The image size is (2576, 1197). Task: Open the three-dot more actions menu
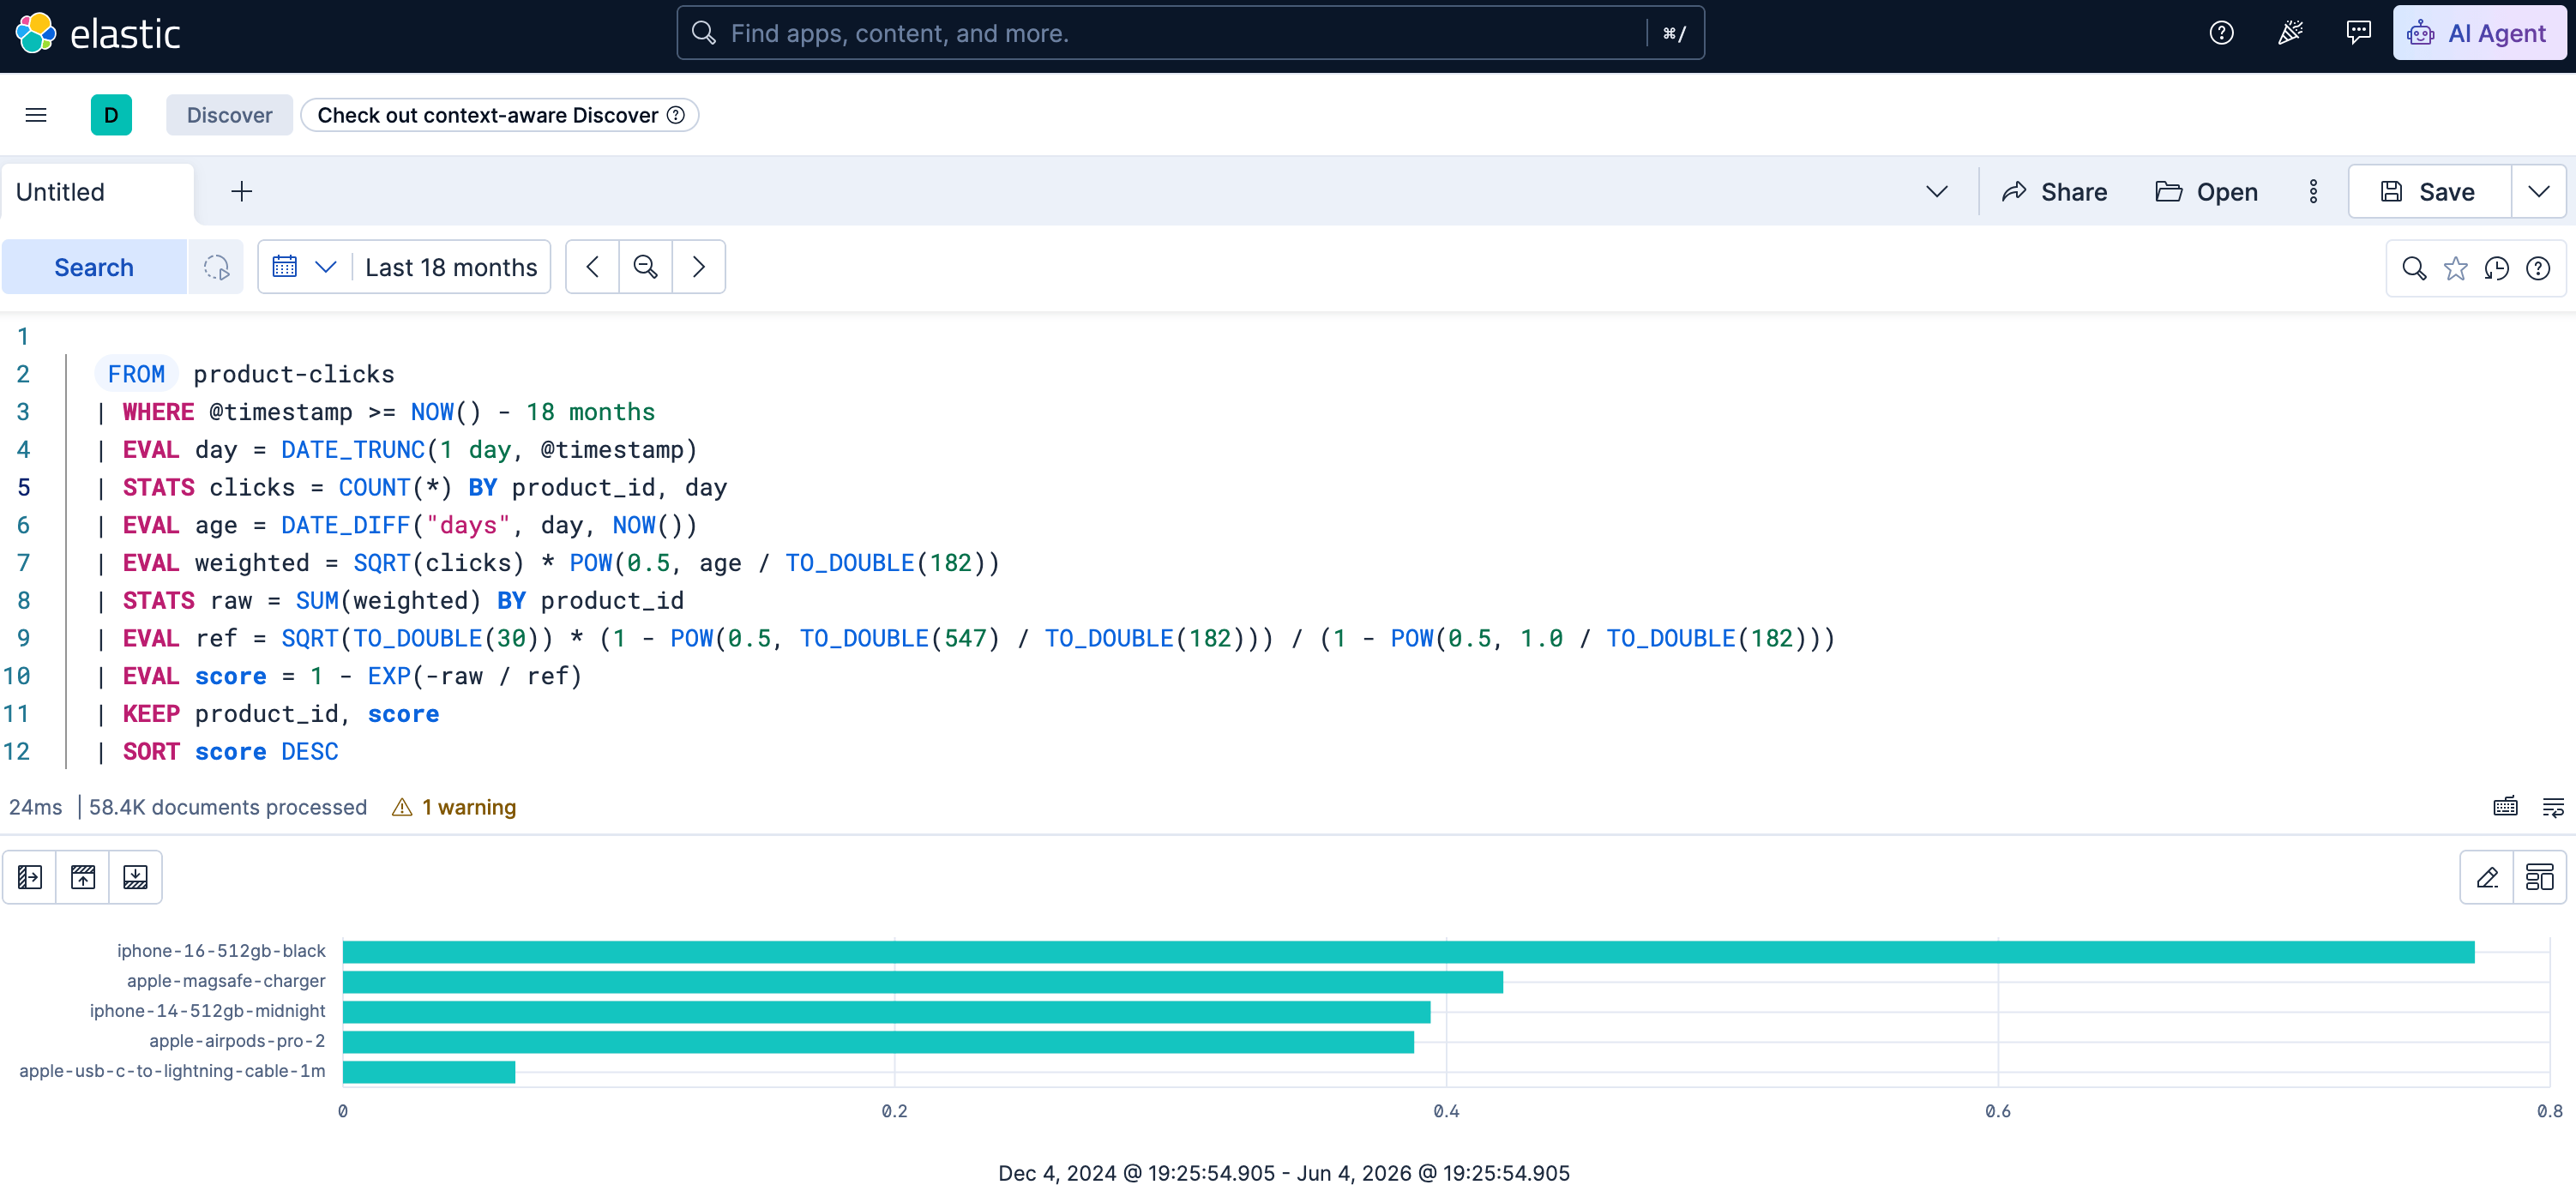pos(2313,192)
